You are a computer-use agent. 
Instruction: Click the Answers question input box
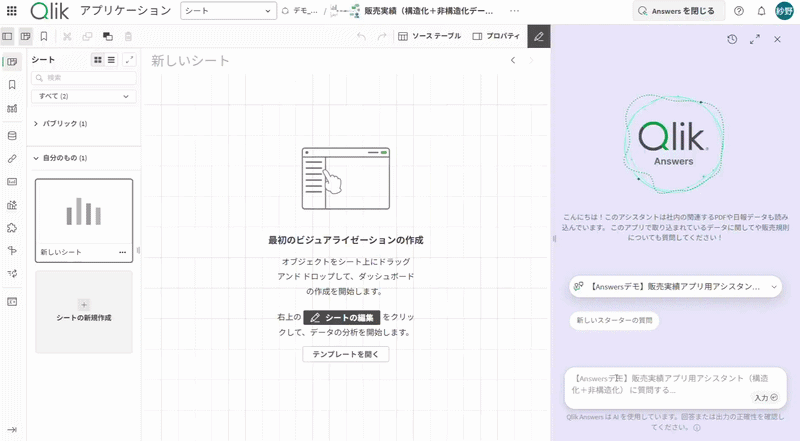pyautogui.click(x=675, y=388)
